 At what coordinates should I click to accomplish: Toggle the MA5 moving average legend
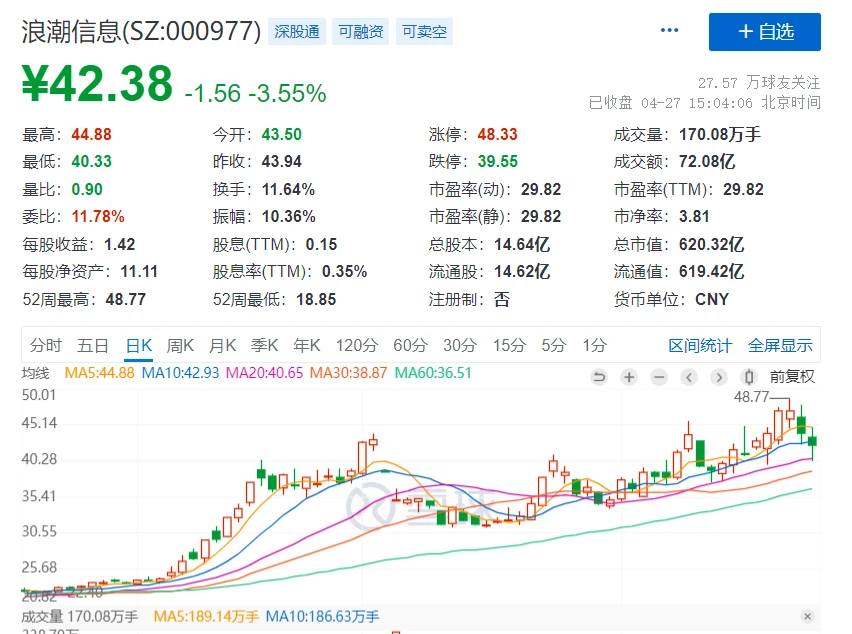click(x=98, y=373)
